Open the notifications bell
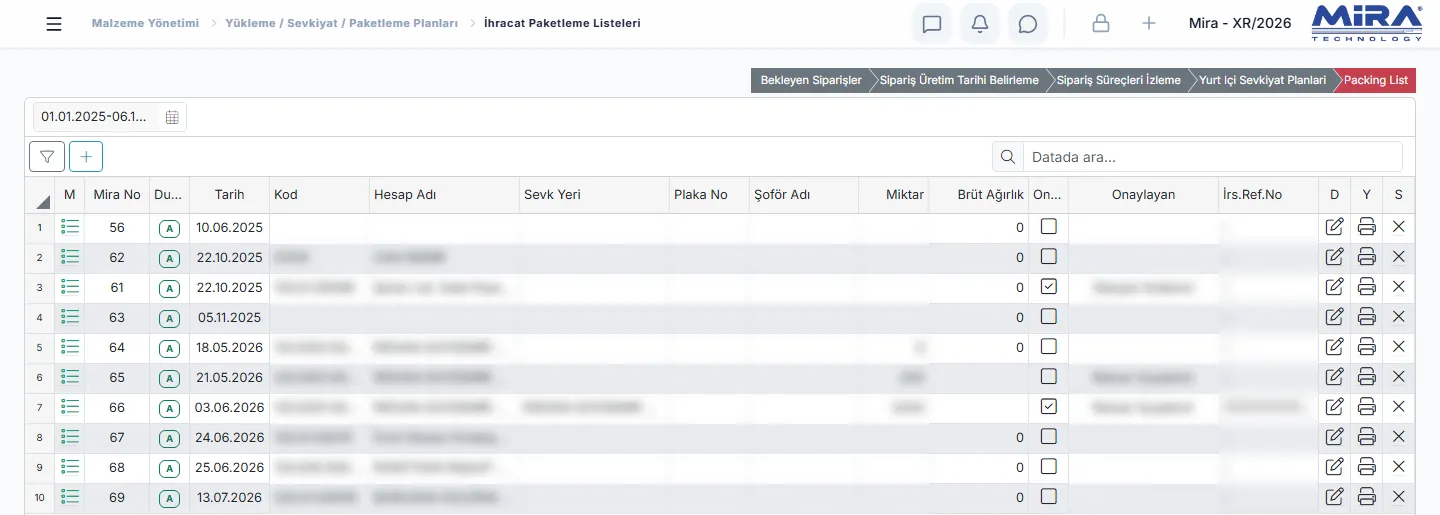 tap(980, 24)
